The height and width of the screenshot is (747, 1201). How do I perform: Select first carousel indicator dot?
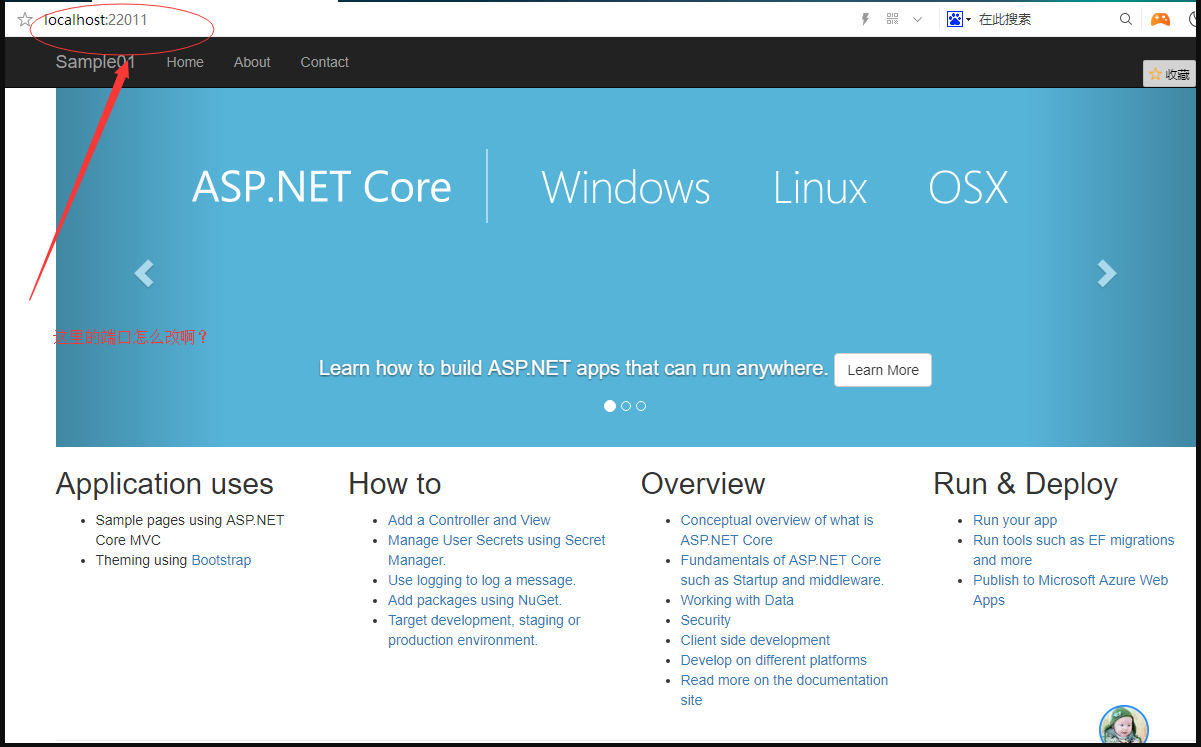point(610,406)
